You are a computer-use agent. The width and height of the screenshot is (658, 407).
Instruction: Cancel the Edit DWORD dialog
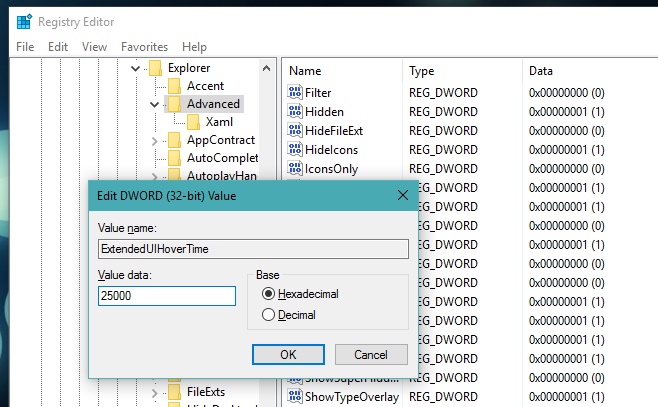pos(371,355)
